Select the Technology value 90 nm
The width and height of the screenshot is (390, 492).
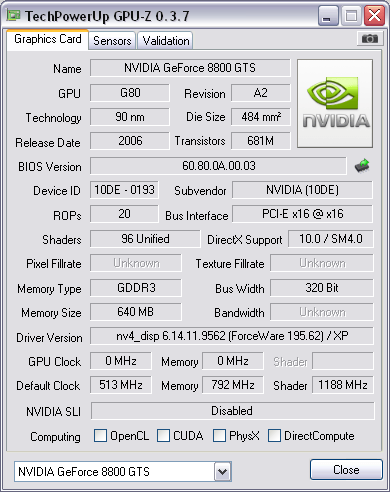pyautogui.click(x=130, y=117)
